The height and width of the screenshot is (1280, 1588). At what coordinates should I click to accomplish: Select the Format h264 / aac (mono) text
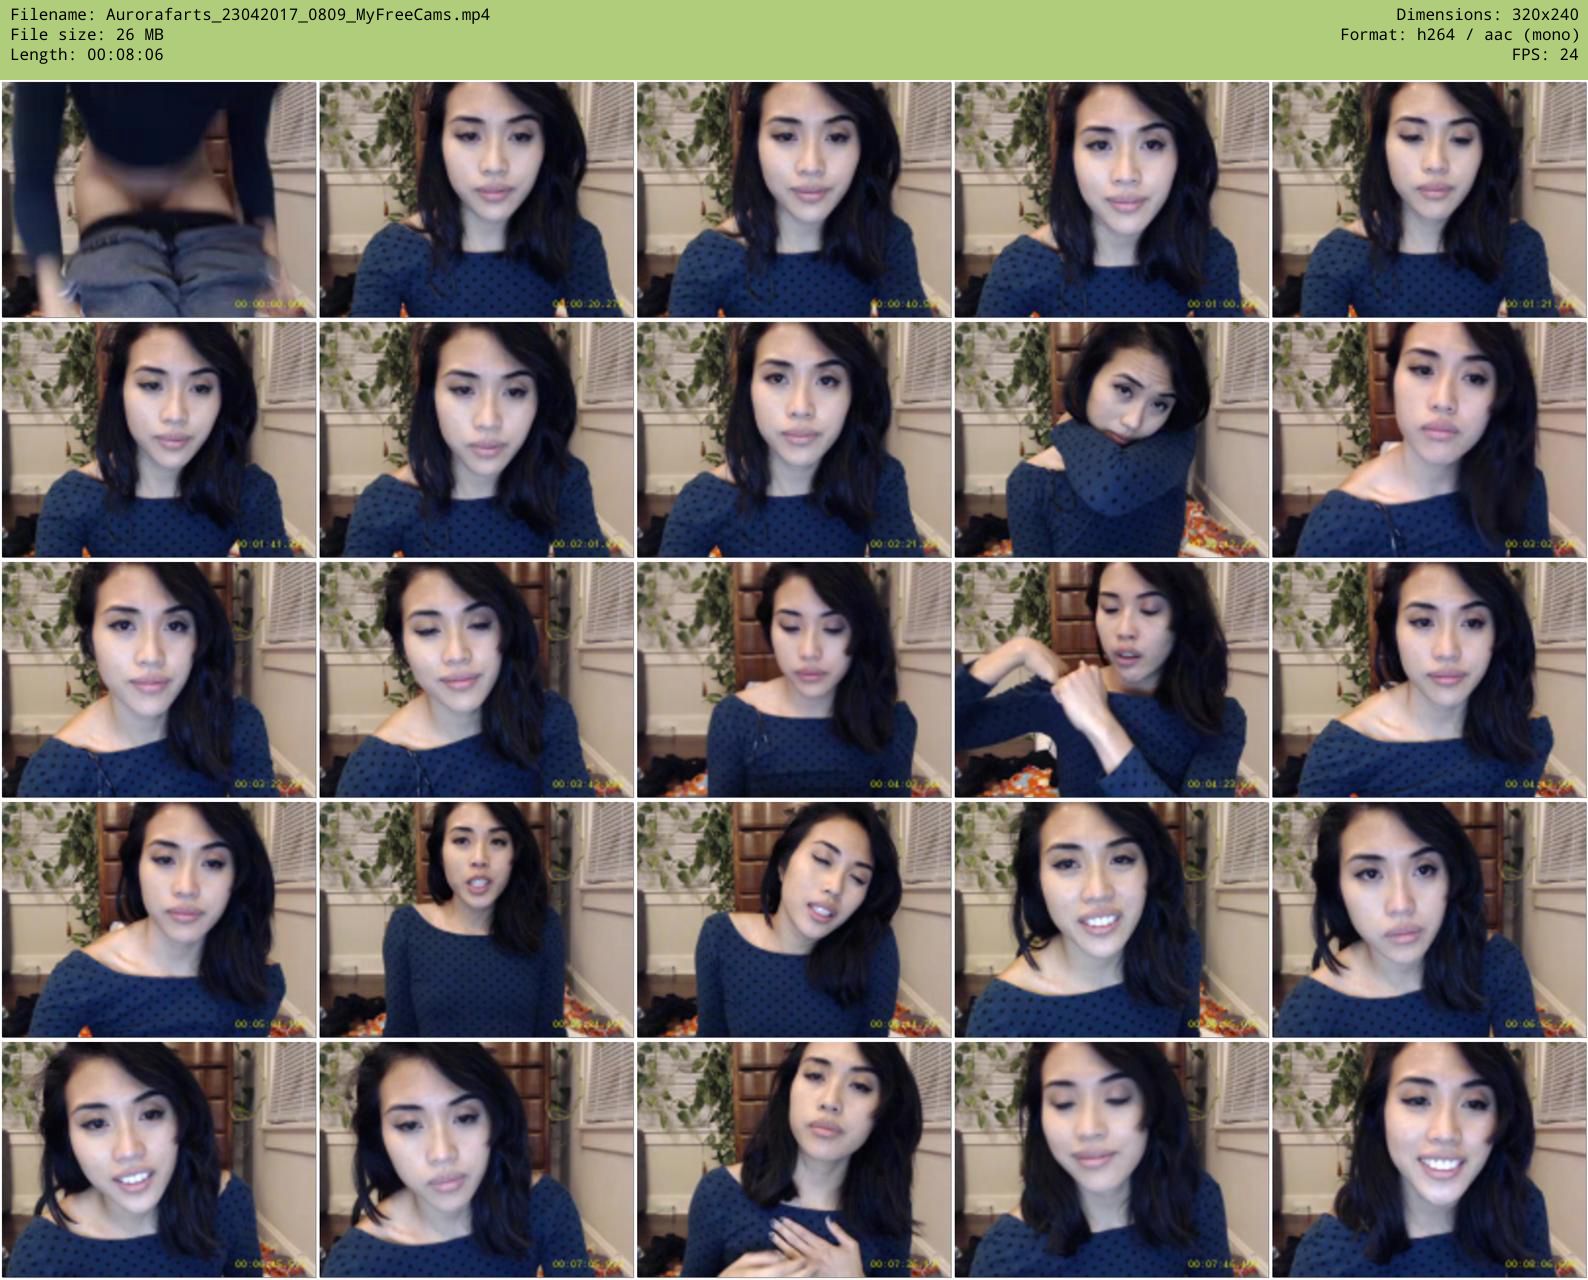click(x=1458, y=35)
